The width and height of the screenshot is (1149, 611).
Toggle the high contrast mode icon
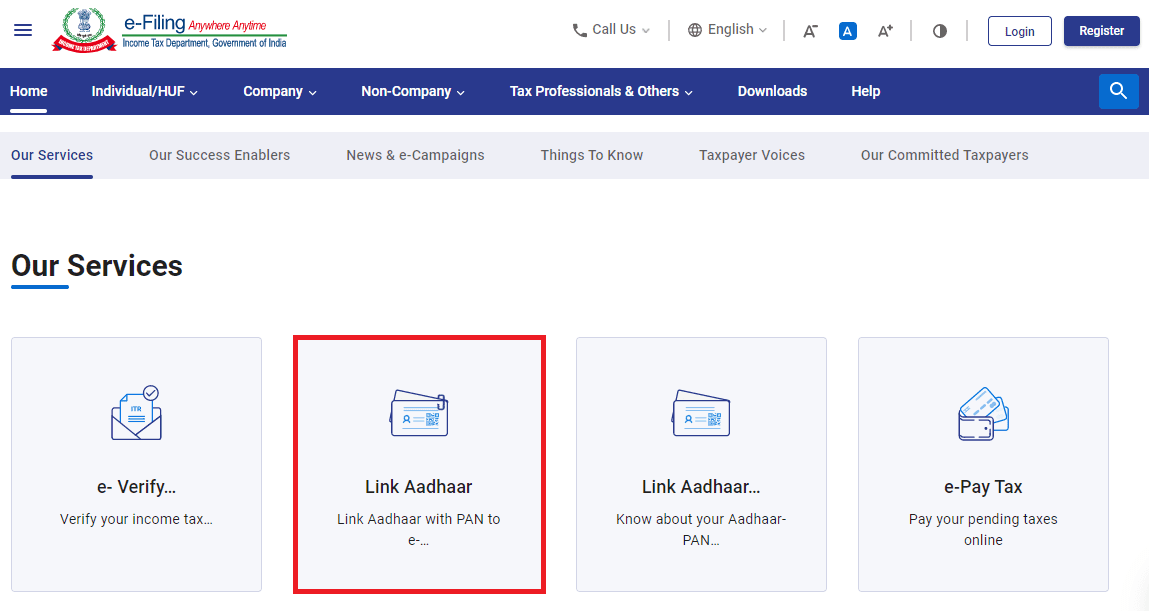pyautogui.click(x=939, y=31)
